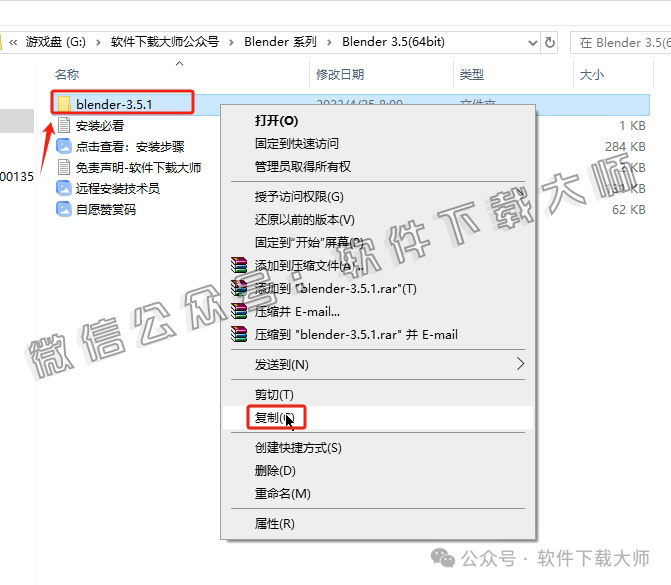
Task: Click WinRAR icon beside 压缩到 blender-3.5.1.rar 并 E-mail
Action: 239,334
